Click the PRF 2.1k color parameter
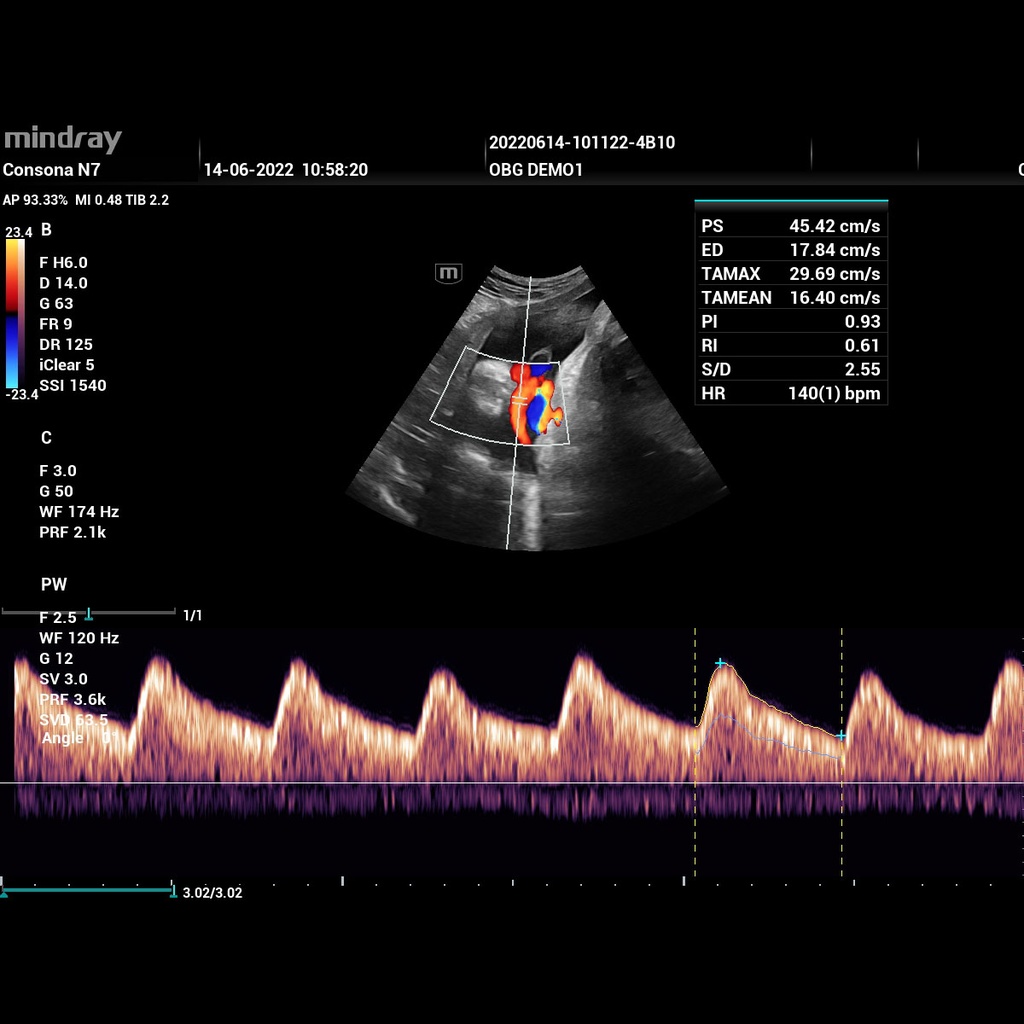The height and width of the screenshot is (1024, 1024). pyautogui.click(x=72, y=532)
